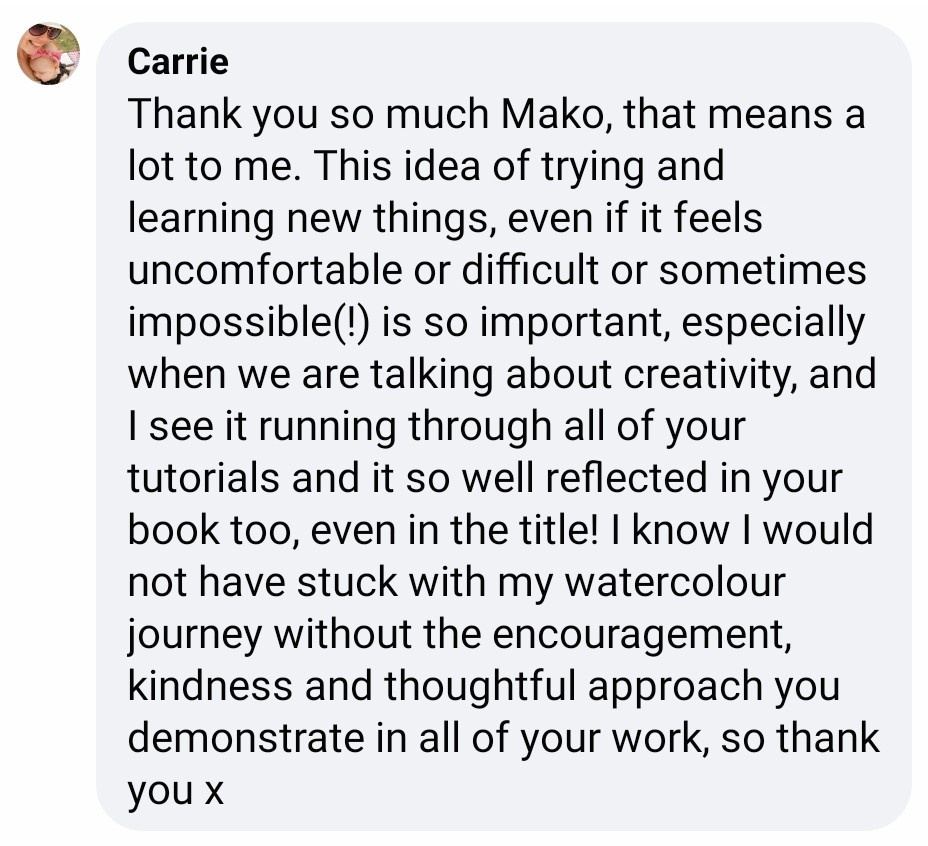Click the word 'reflected' in the comment
The image size is (928, 846).
(x=626, y=478)
